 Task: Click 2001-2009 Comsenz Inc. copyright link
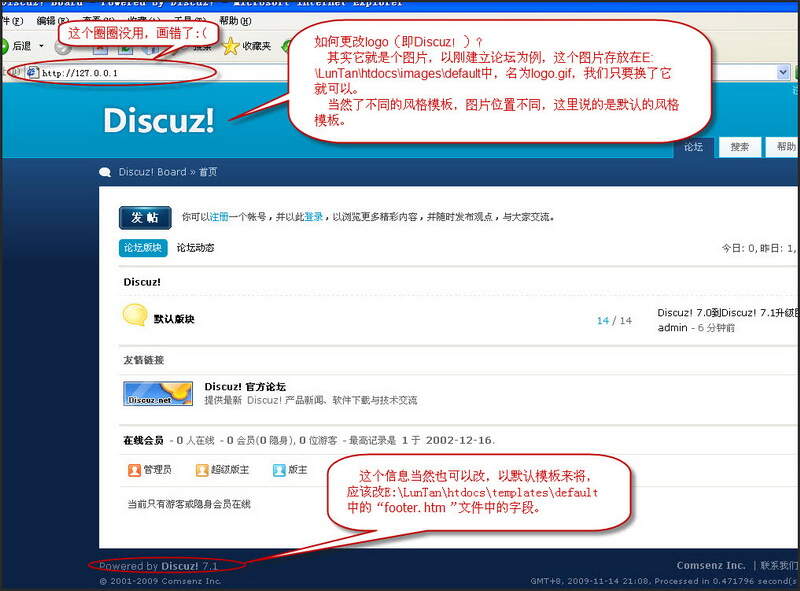point(160,581)
